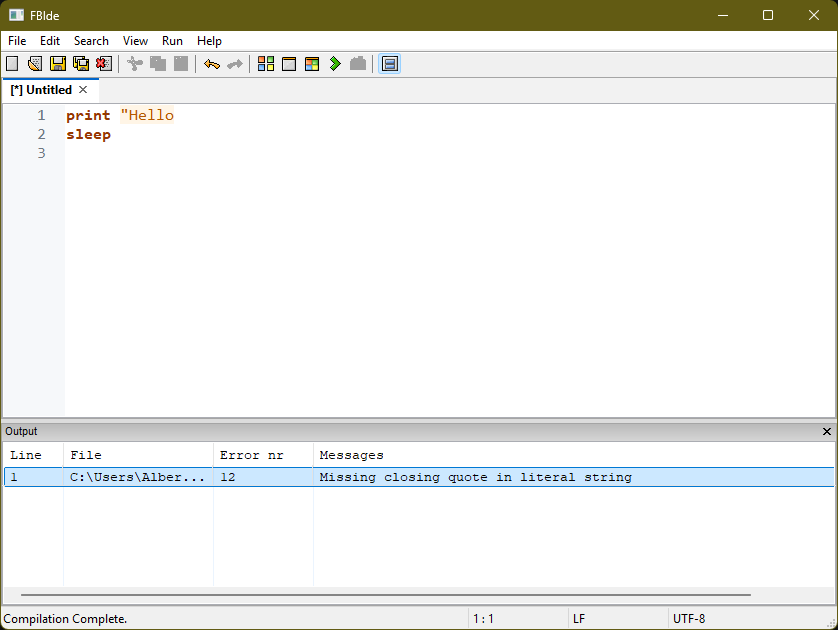Click the Undo arrow icon

pyautogui.click(x=212, y=64)
